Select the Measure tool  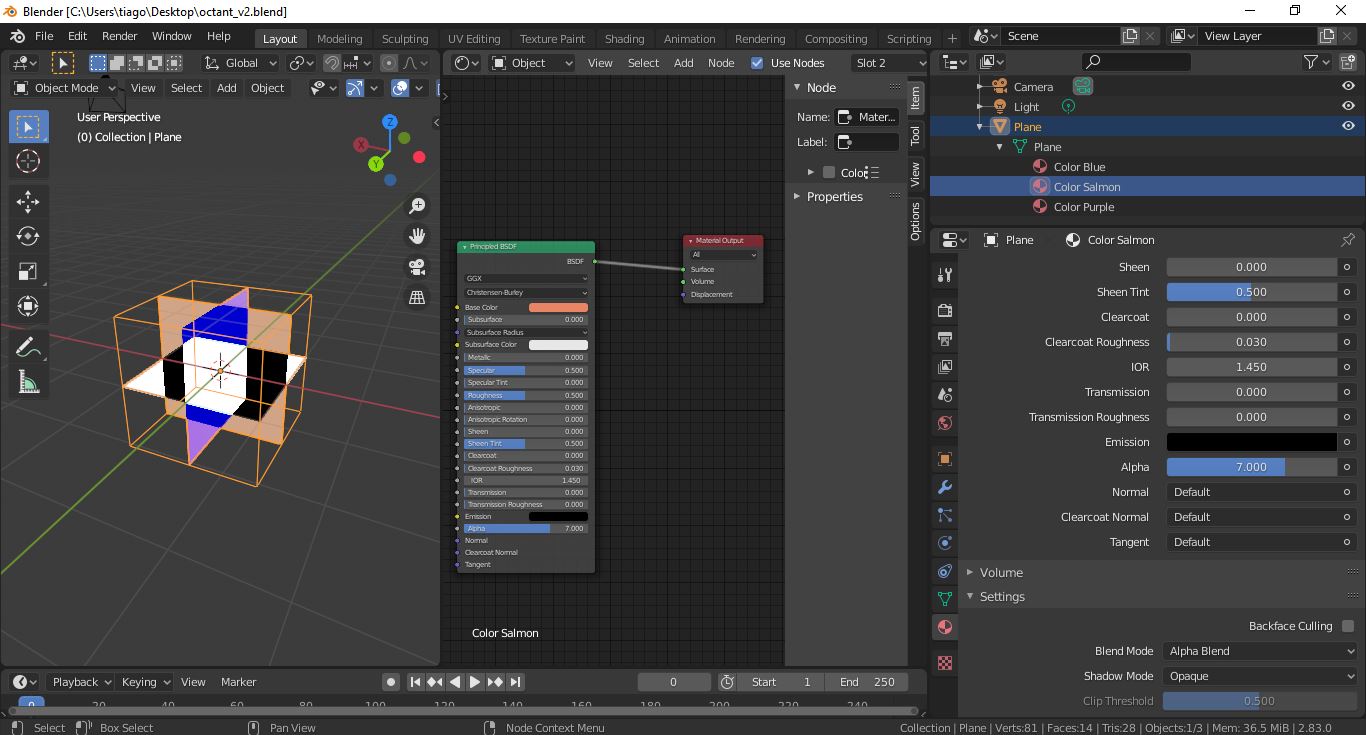(x=28, y=382)
